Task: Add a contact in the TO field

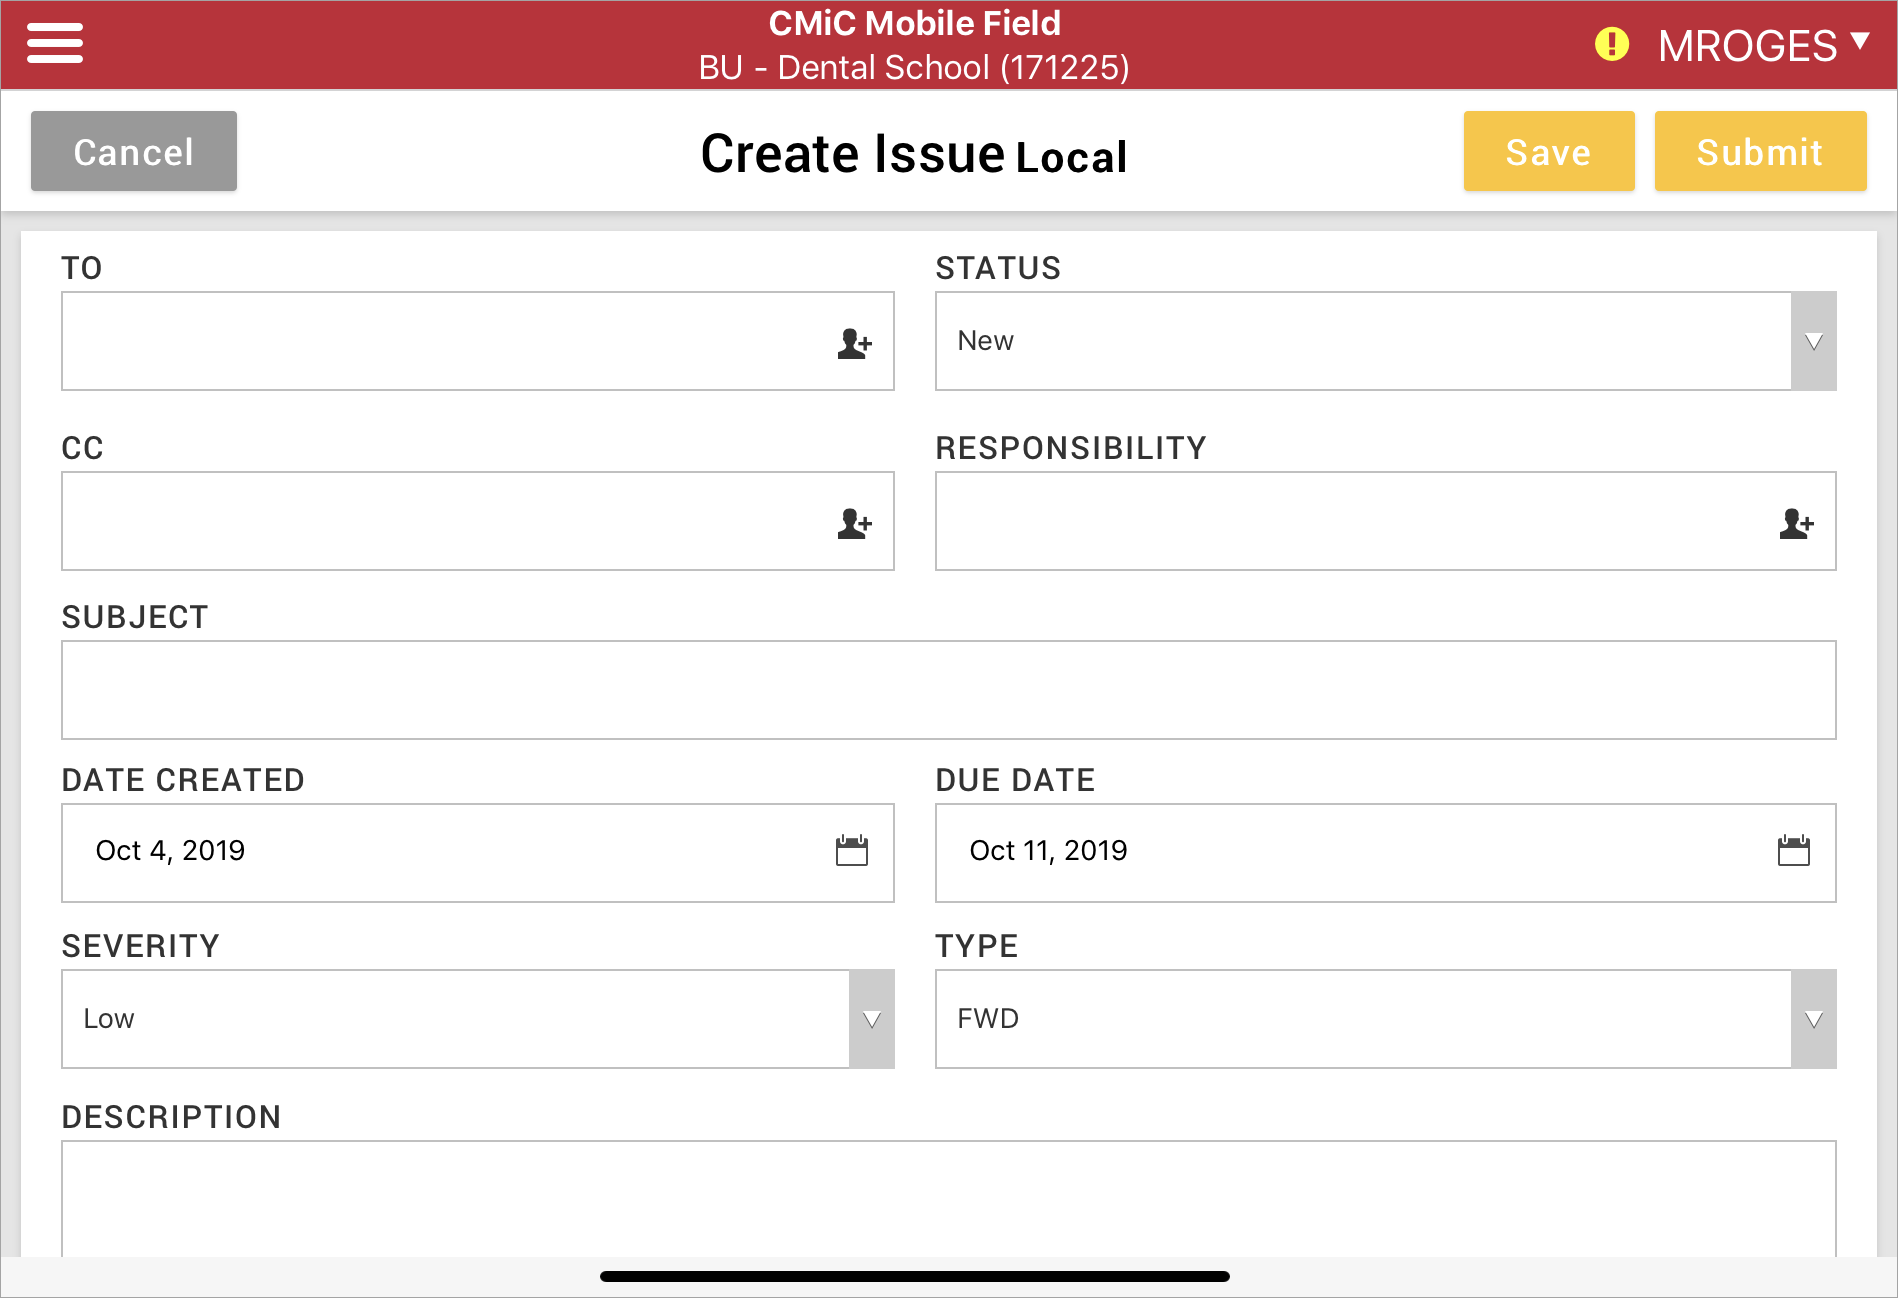Action: tap(854, 343)
